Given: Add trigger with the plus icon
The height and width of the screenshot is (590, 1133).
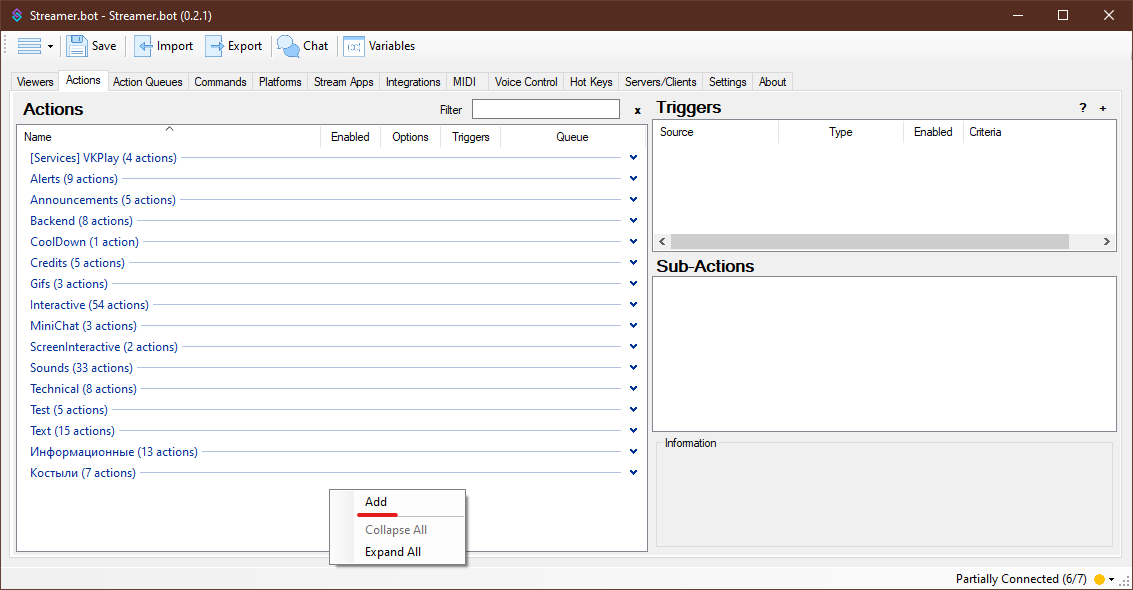Looking at the screenshot, I should [1103, 108].
